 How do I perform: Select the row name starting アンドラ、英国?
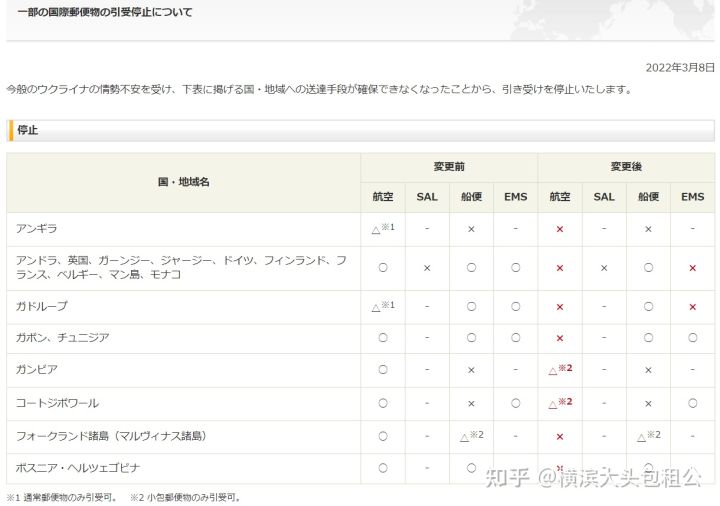pyautogui.click(x=181, y=267)
